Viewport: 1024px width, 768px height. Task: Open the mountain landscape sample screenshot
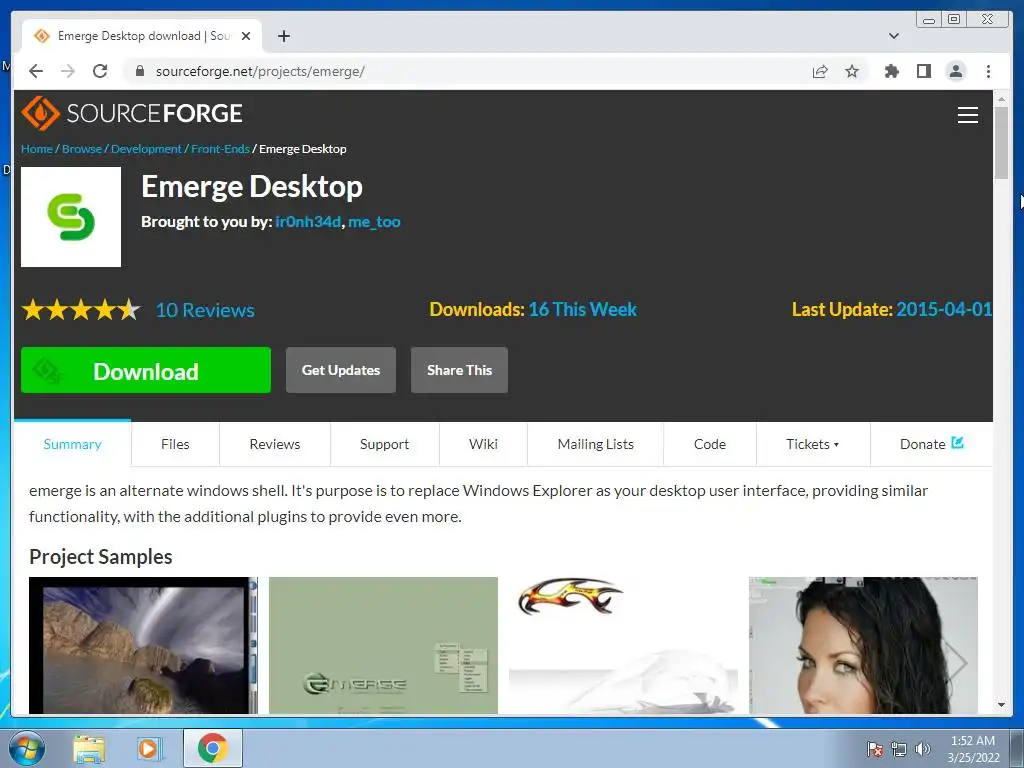[x=144, y=645]
